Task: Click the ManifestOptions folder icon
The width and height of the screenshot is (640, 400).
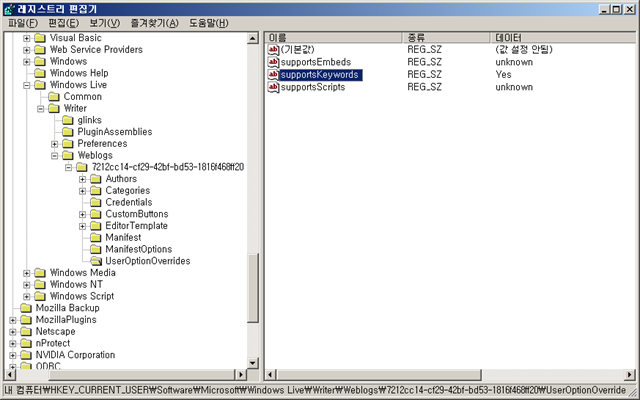Action: coord(96,249)
